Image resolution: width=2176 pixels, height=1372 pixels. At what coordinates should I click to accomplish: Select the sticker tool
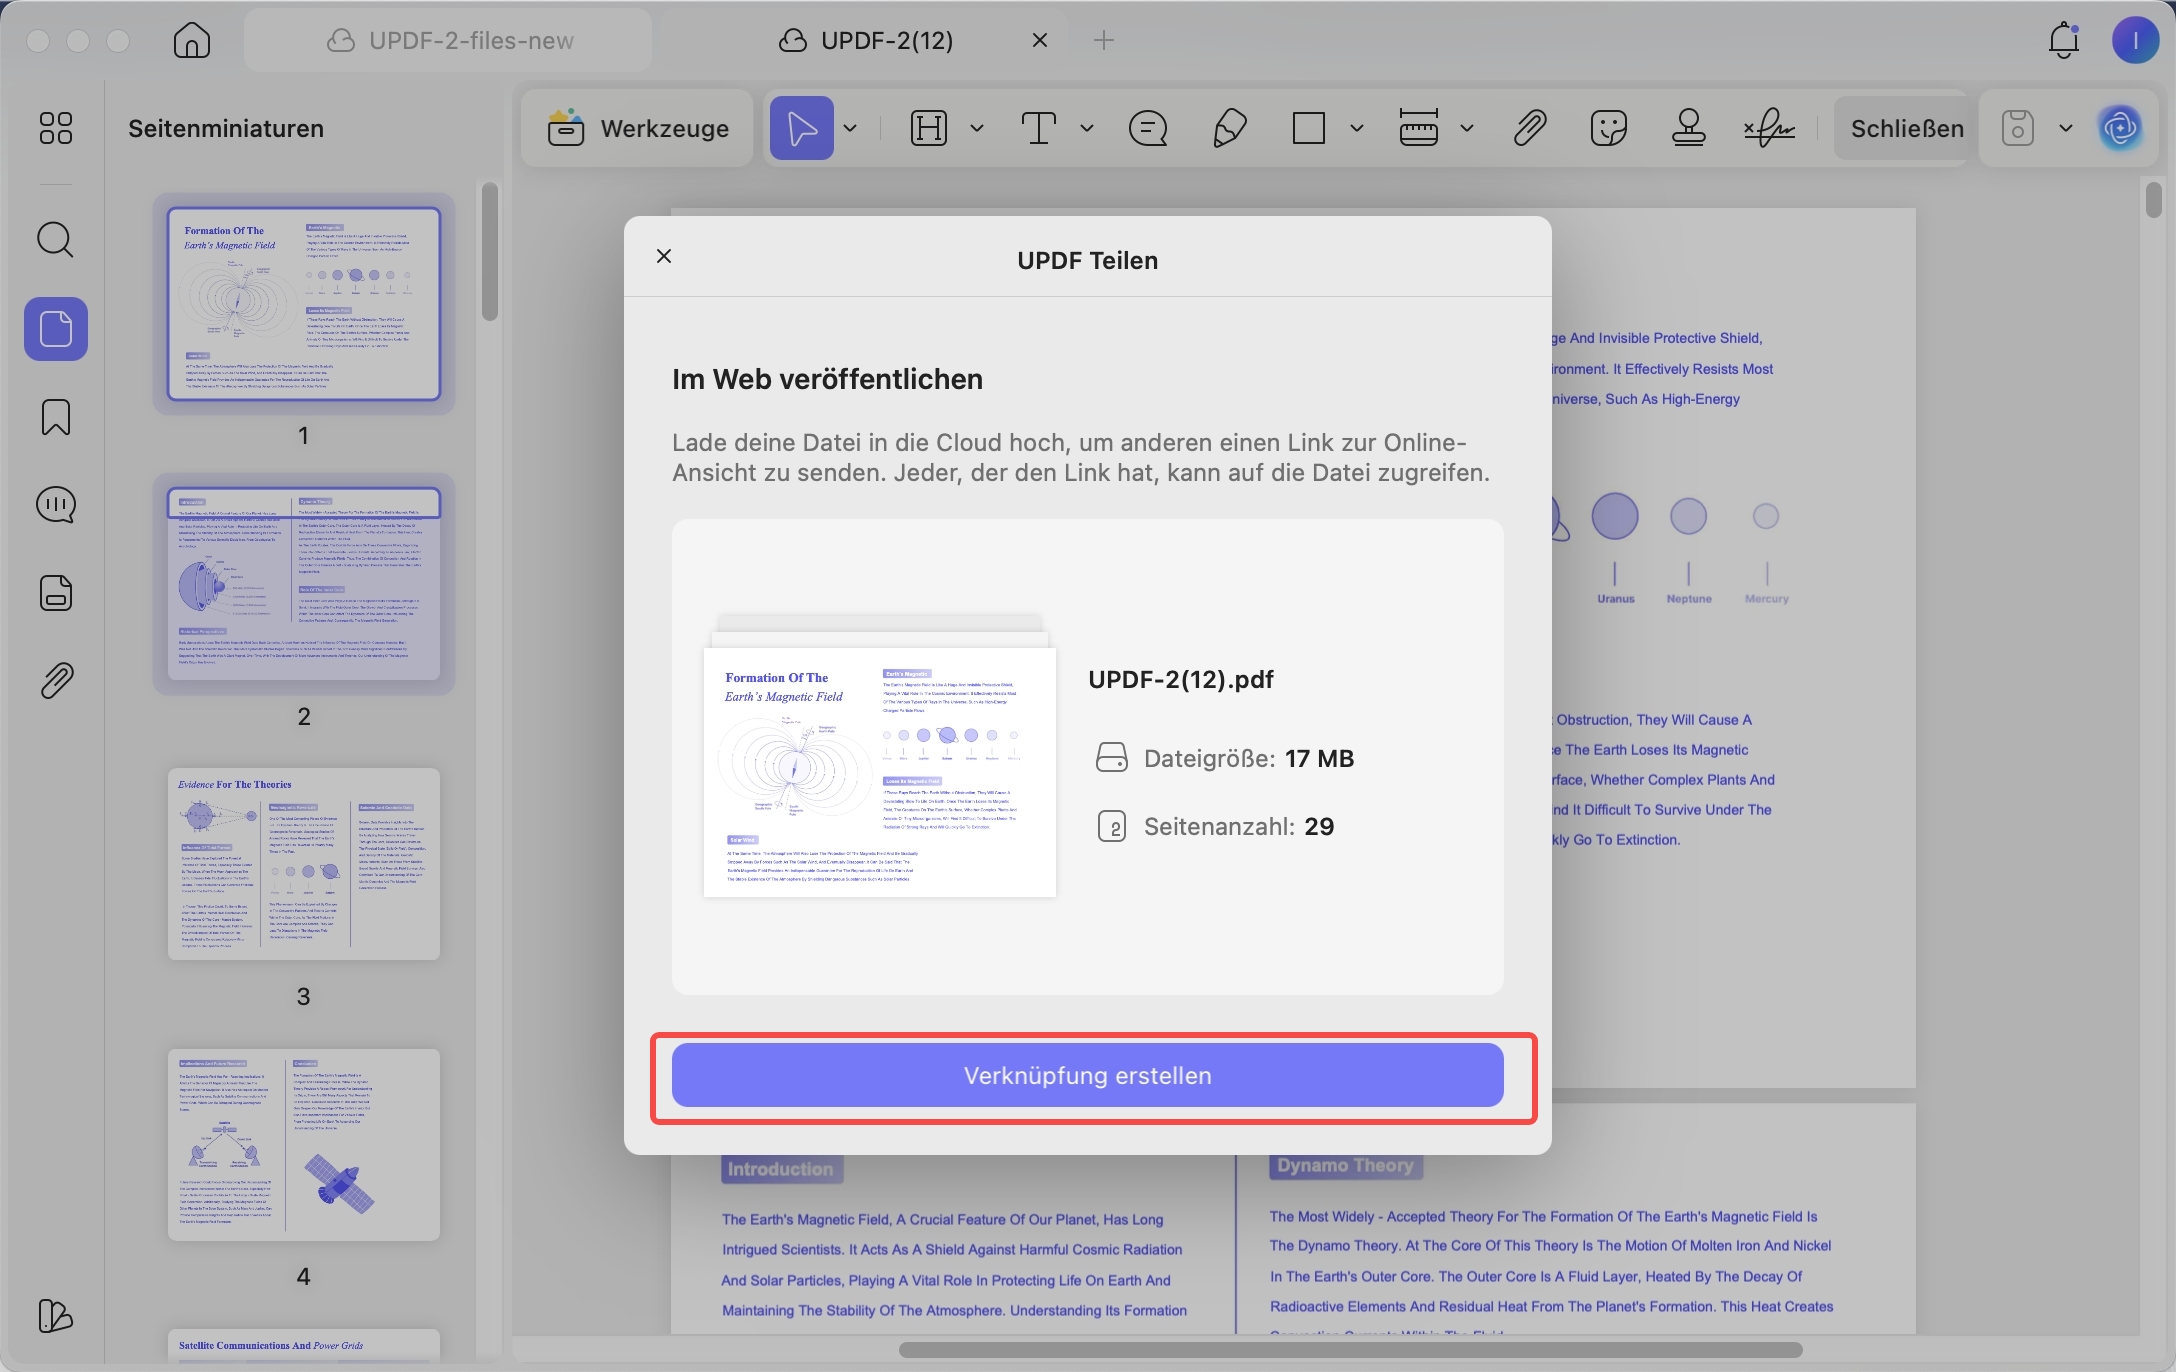tap(1609, 128)
